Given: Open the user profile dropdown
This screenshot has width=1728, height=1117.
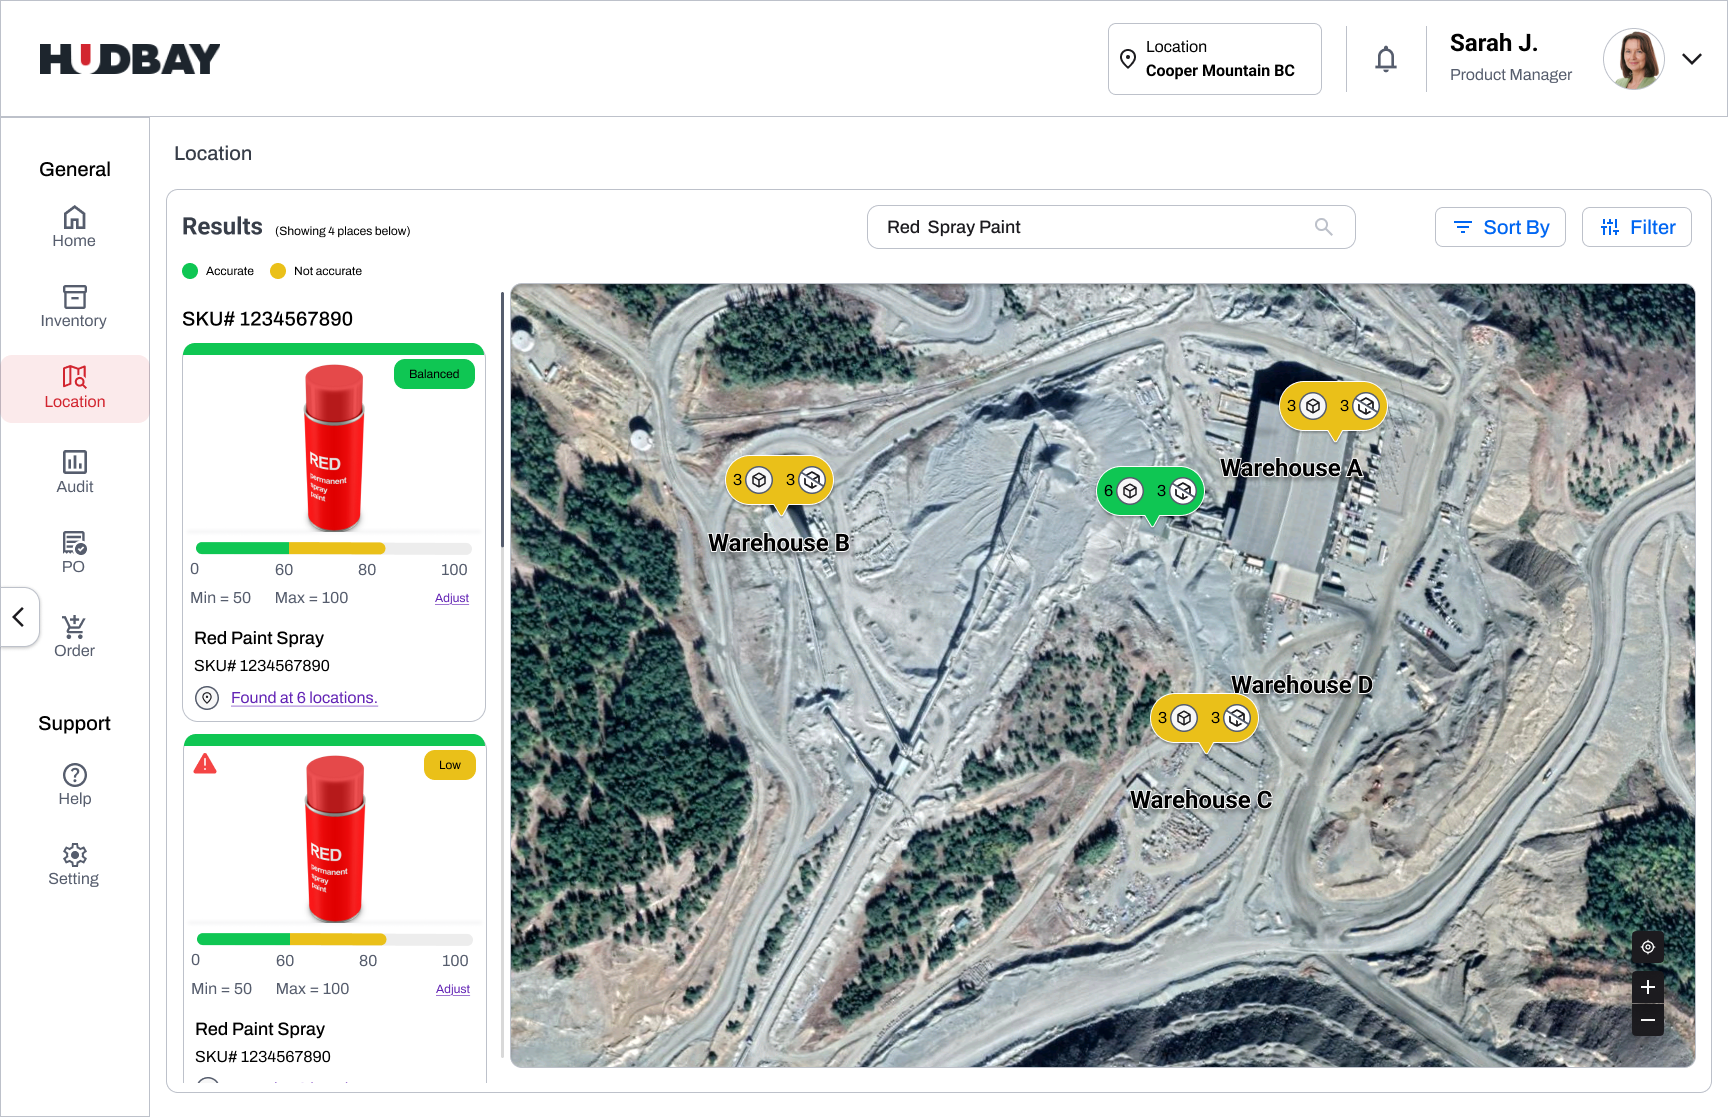Looking at the screenshot, I should click(x=1692, y=59).
